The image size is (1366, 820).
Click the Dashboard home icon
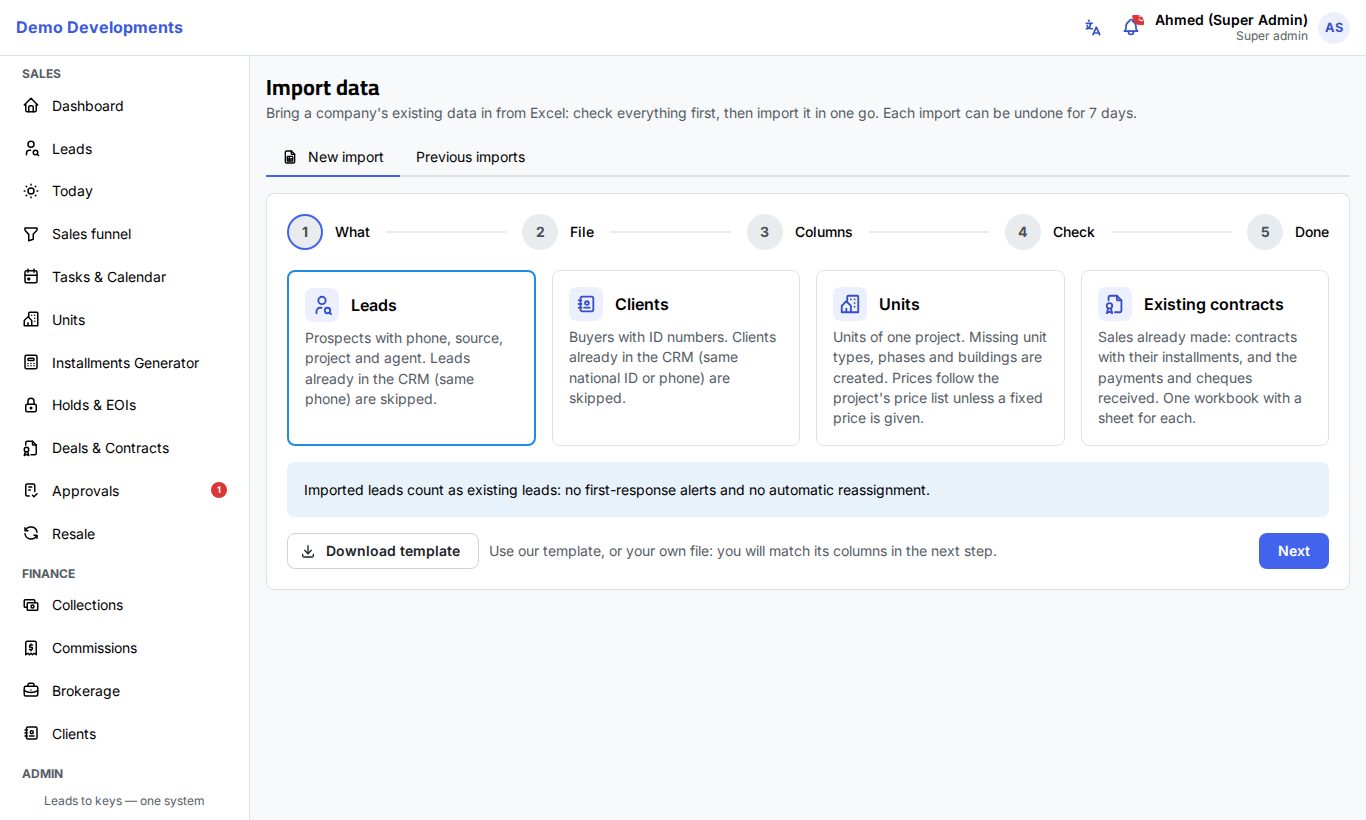click(x=31, y=106)
